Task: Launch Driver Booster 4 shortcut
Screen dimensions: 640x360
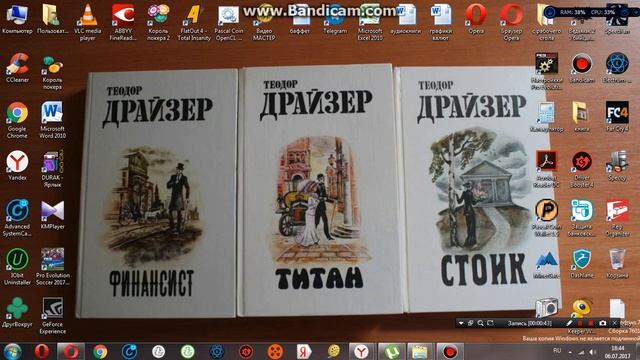Action: pyautogui.click(x=582, y=169)
